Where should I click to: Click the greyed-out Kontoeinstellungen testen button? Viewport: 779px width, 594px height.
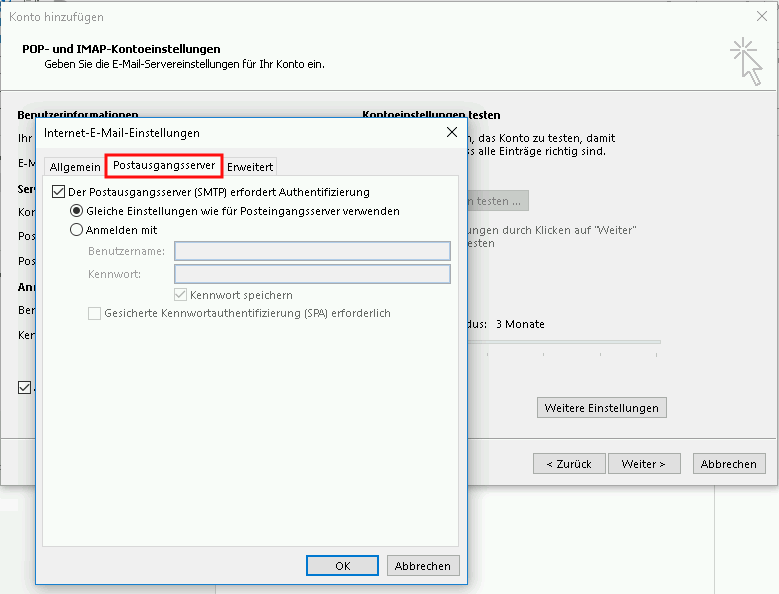(498, 201)
